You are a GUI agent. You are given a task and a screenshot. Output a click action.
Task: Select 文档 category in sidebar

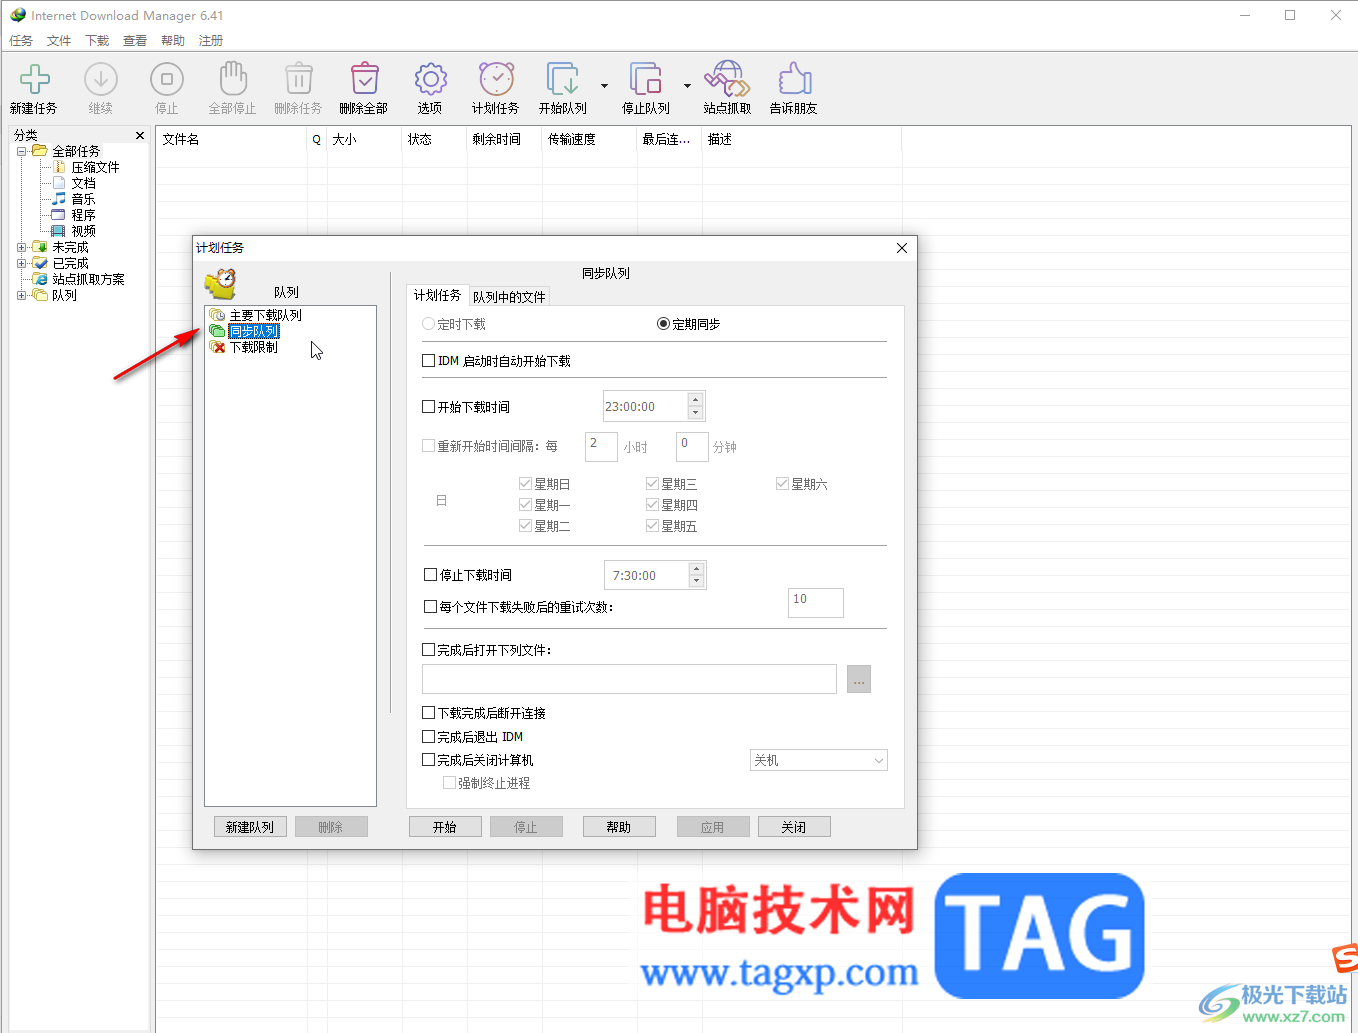83,183
